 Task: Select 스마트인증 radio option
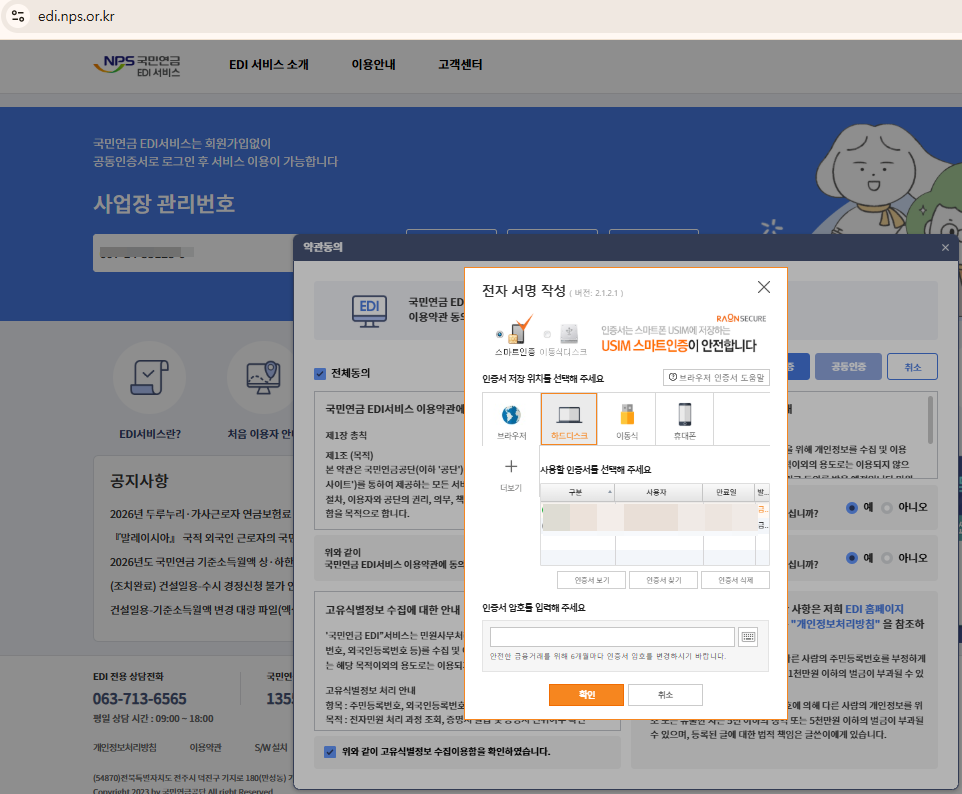point(499,334)
